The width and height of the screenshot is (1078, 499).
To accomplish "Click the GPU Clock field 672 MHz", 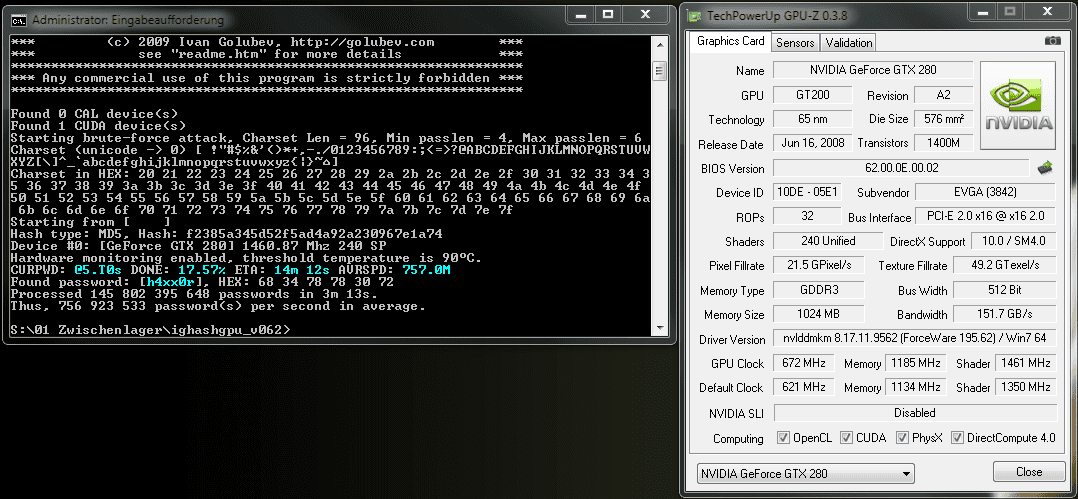I will pos(804,363).
